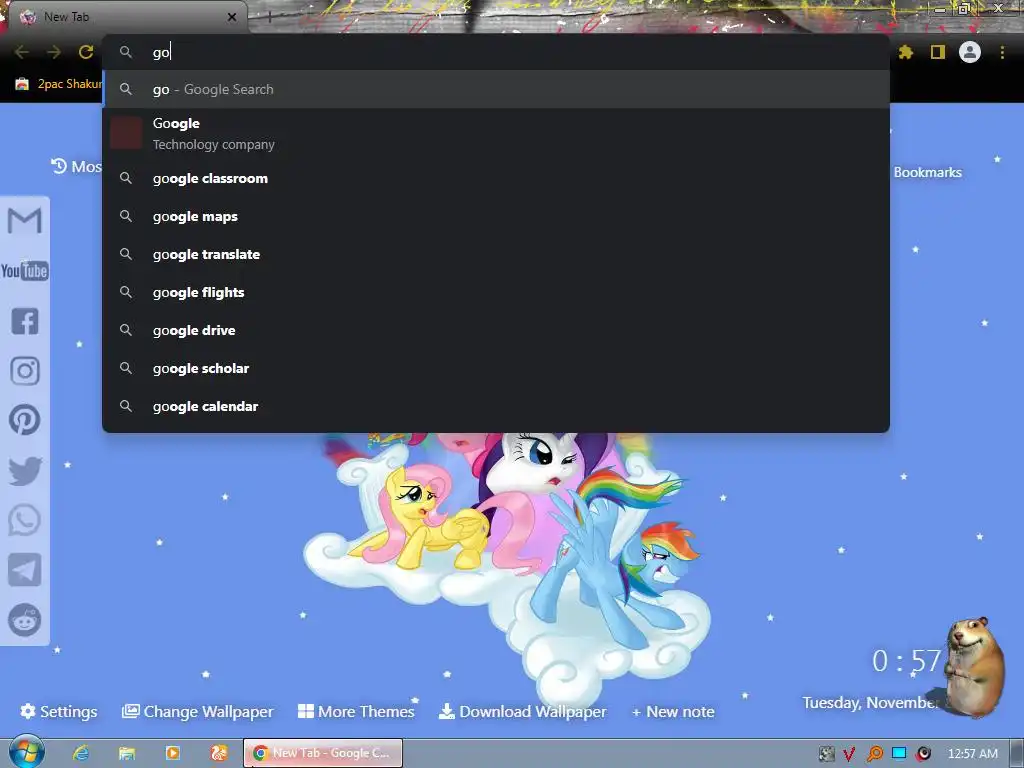Open Telegram shortcut in sidebar
Image resolution: width=1024 pixels, height=768 pixels.
pos(25,569)
